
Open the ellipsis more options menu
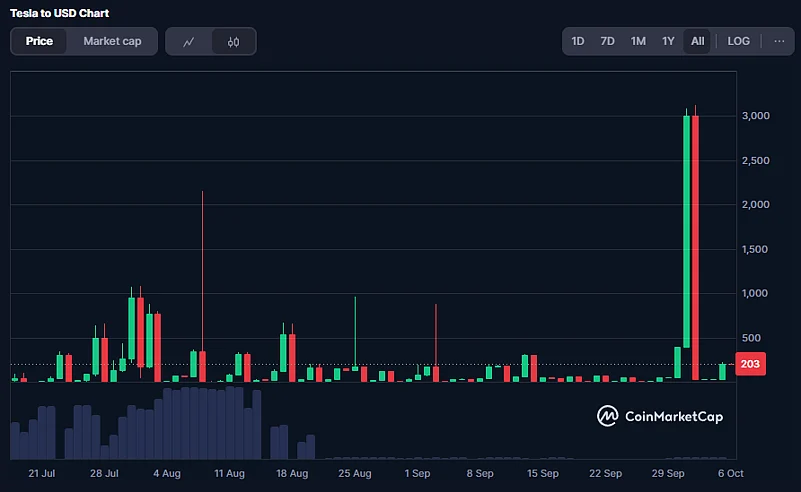click(x=779, y=41)
